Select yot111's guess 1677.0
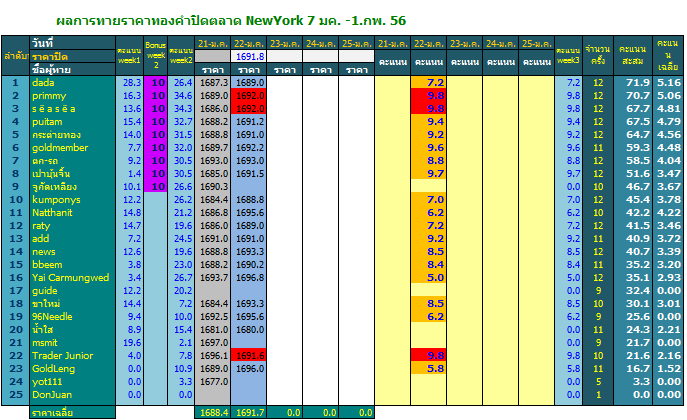Image resolution: width=687 pixels, height=420 pixels. (x=212, y=381)
